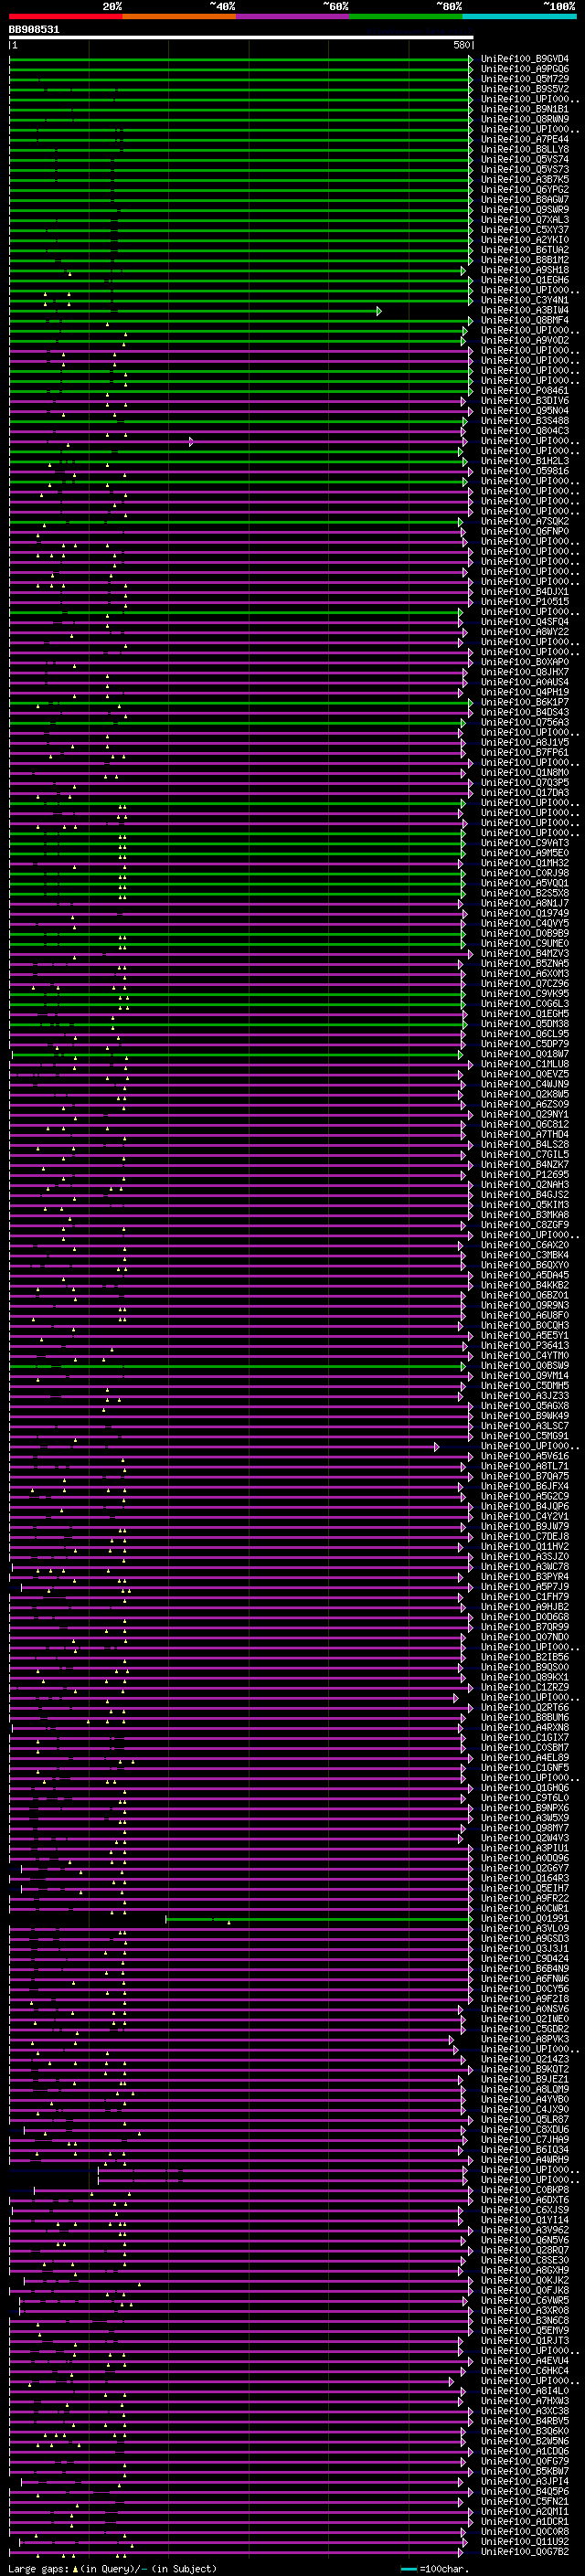Click the cyan ~100% identity legend segment

pos(519,16)
